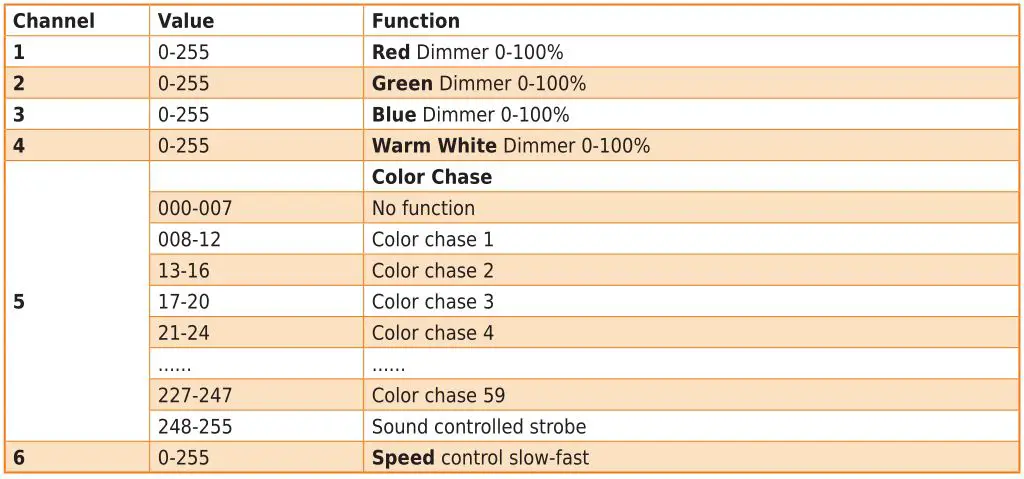1024x479 pixels.
Task: Click the Color Chase heading cell
Action: (432, 177)
